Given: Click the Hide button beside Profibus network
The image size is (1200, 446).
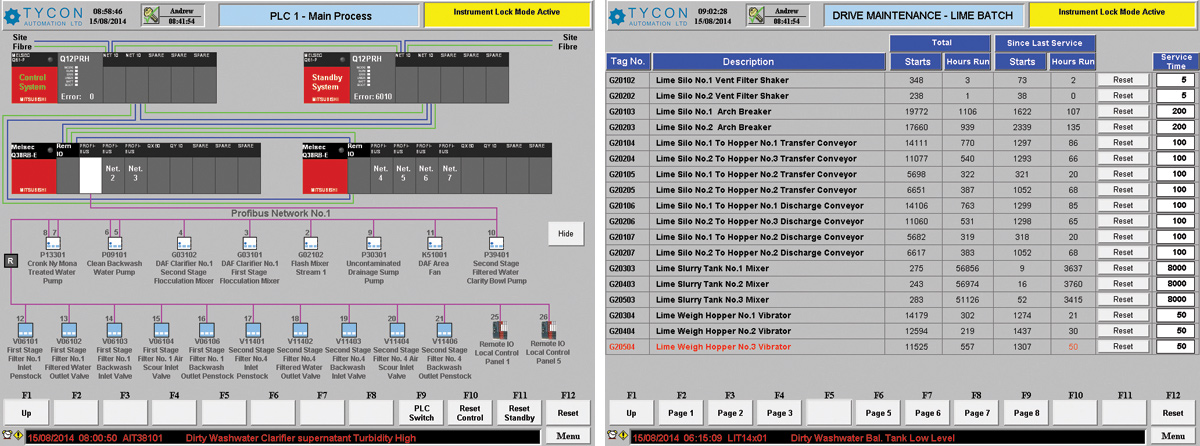Looking at the screenshot, I should coord(565,233).
